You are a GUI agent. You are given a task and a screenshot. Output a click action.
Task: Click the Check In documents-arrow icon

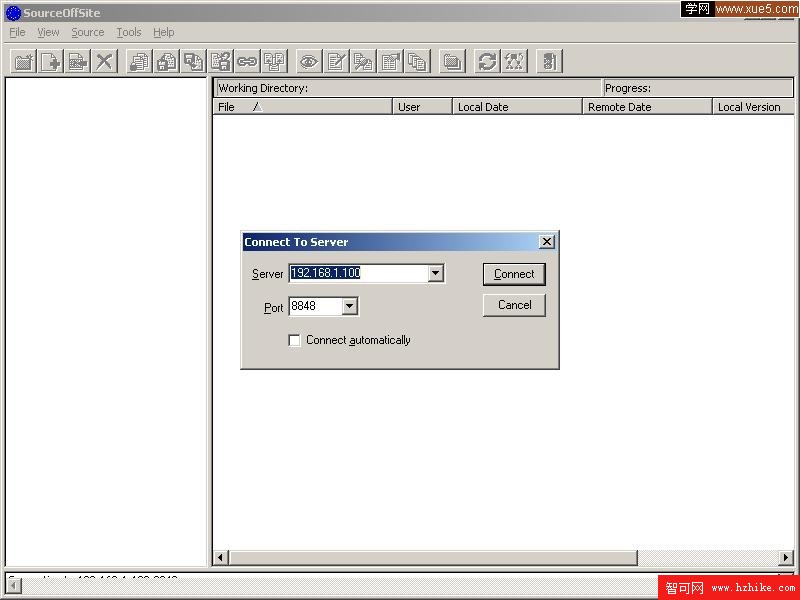coord(193,62)
